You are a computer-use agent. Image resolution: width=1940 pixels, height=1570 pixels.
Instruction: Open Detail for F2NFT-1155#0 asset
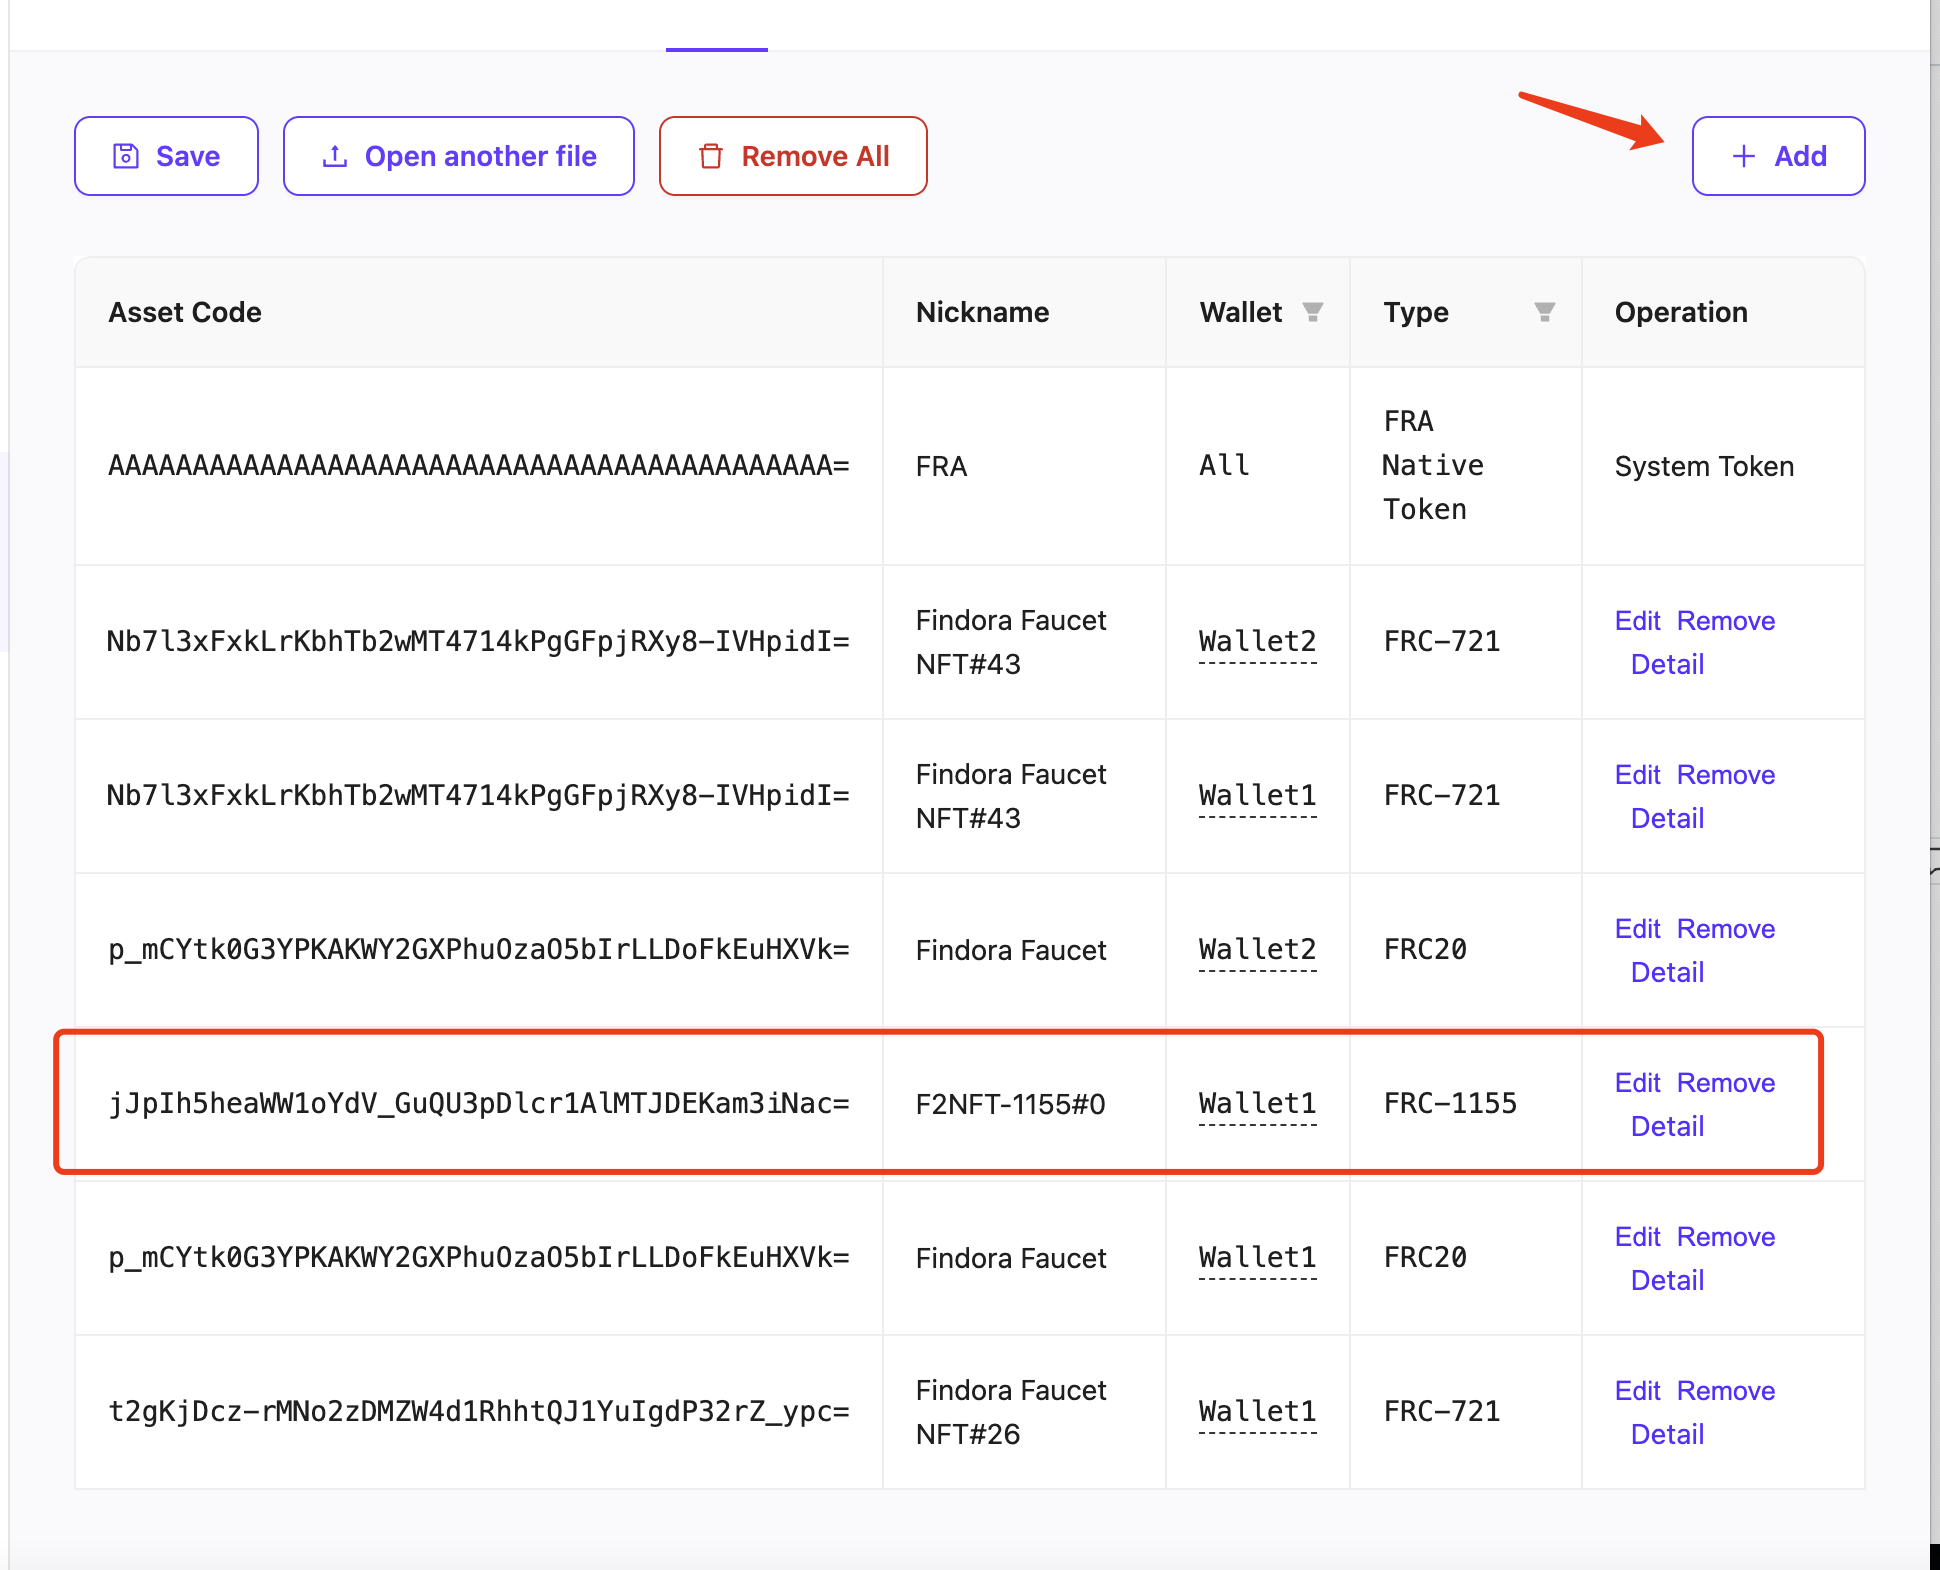click(1667, 1127)
